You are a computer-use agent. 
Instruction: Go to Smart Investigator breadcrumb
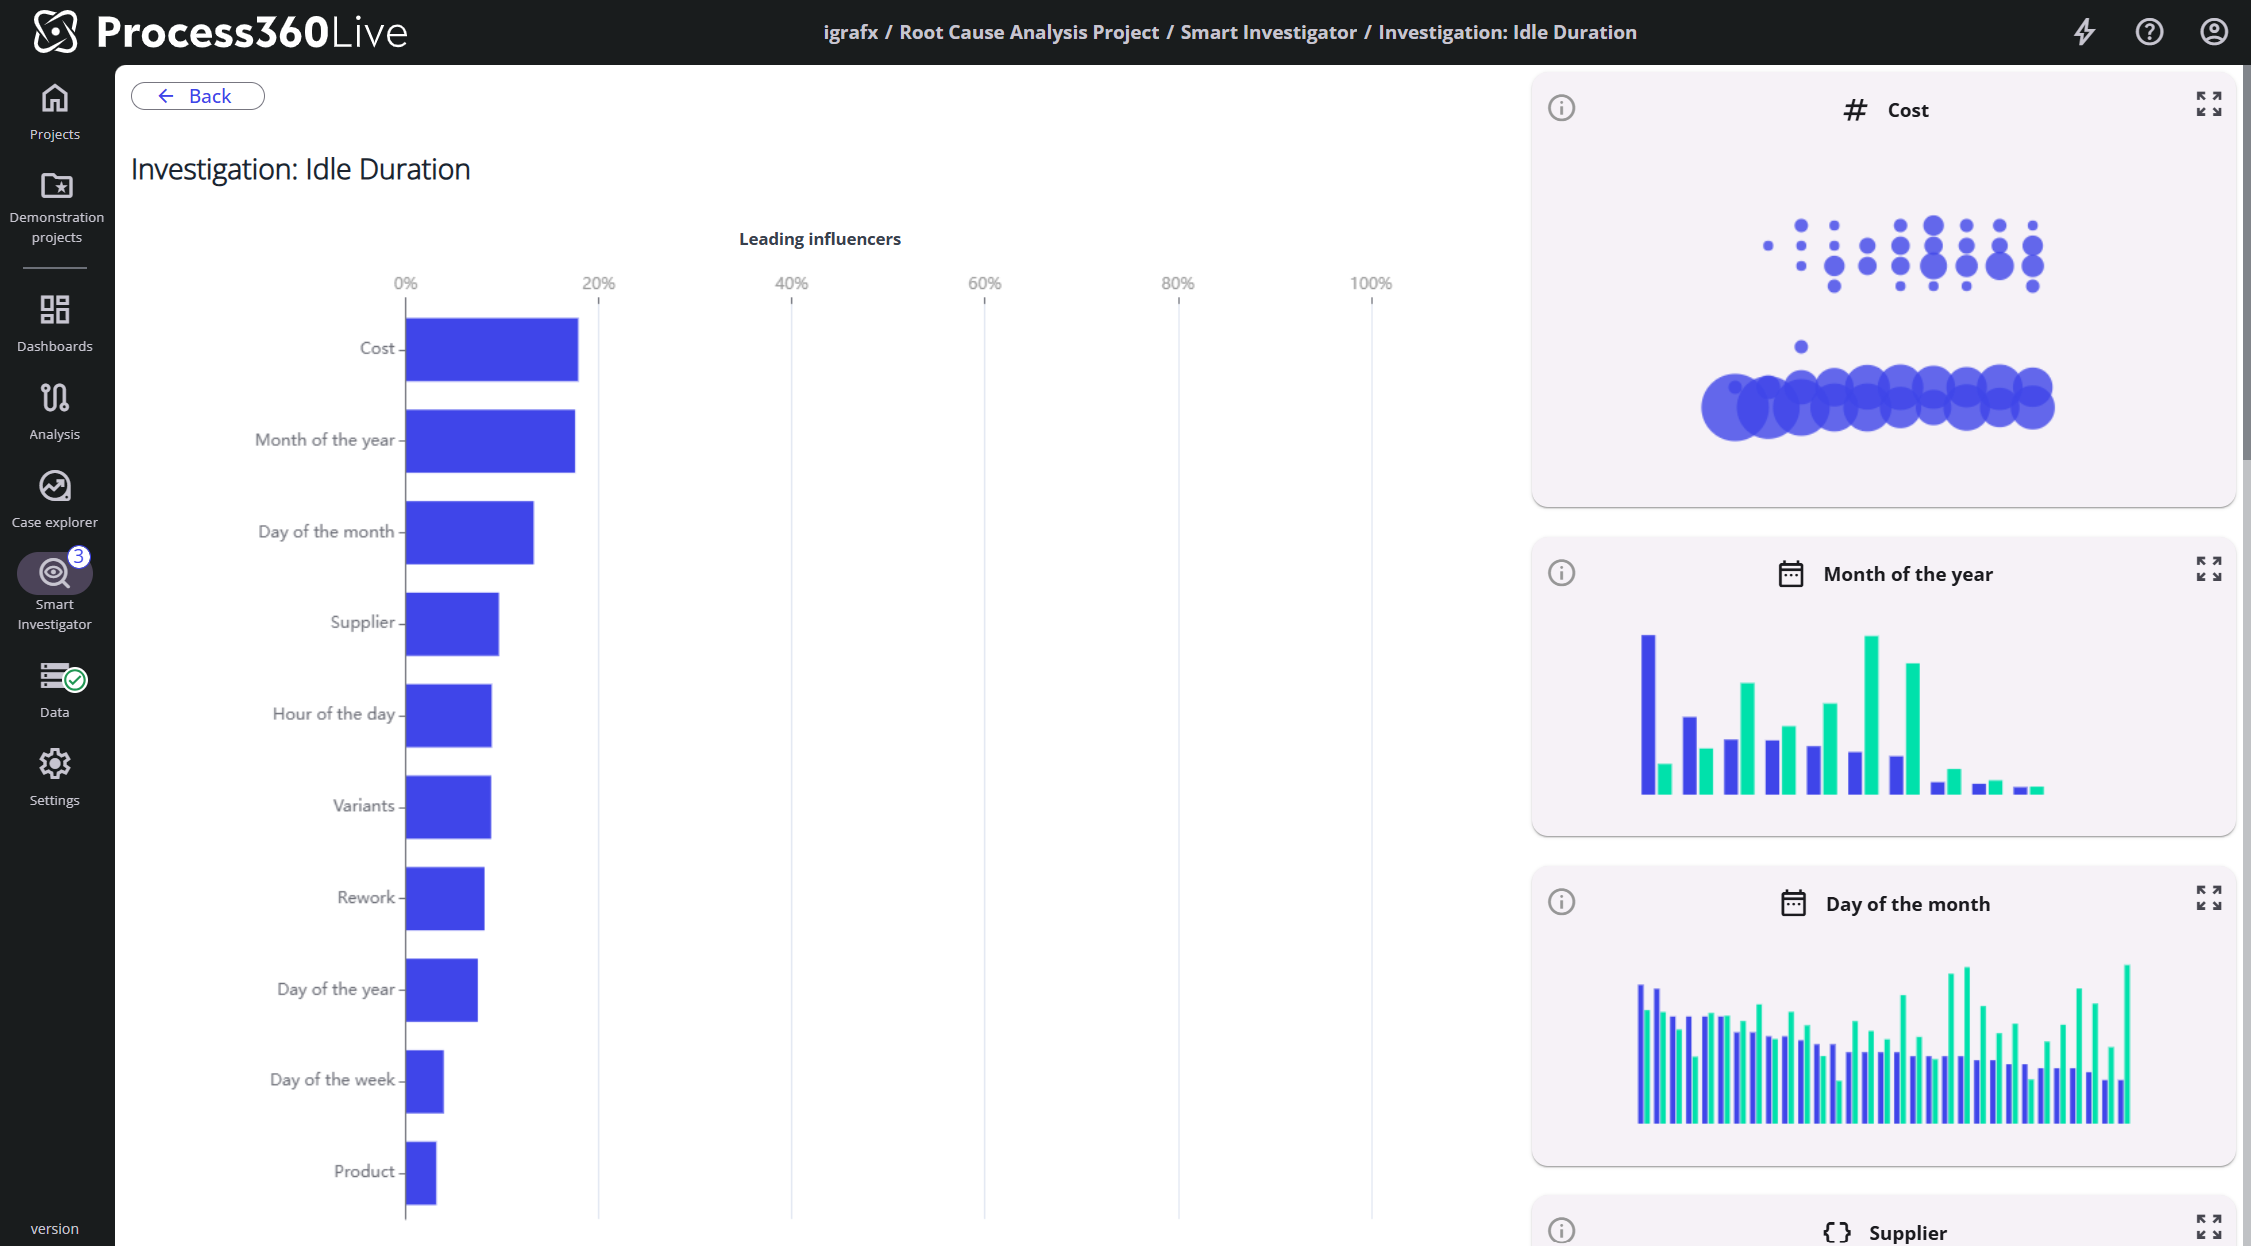pos(1269,32)
